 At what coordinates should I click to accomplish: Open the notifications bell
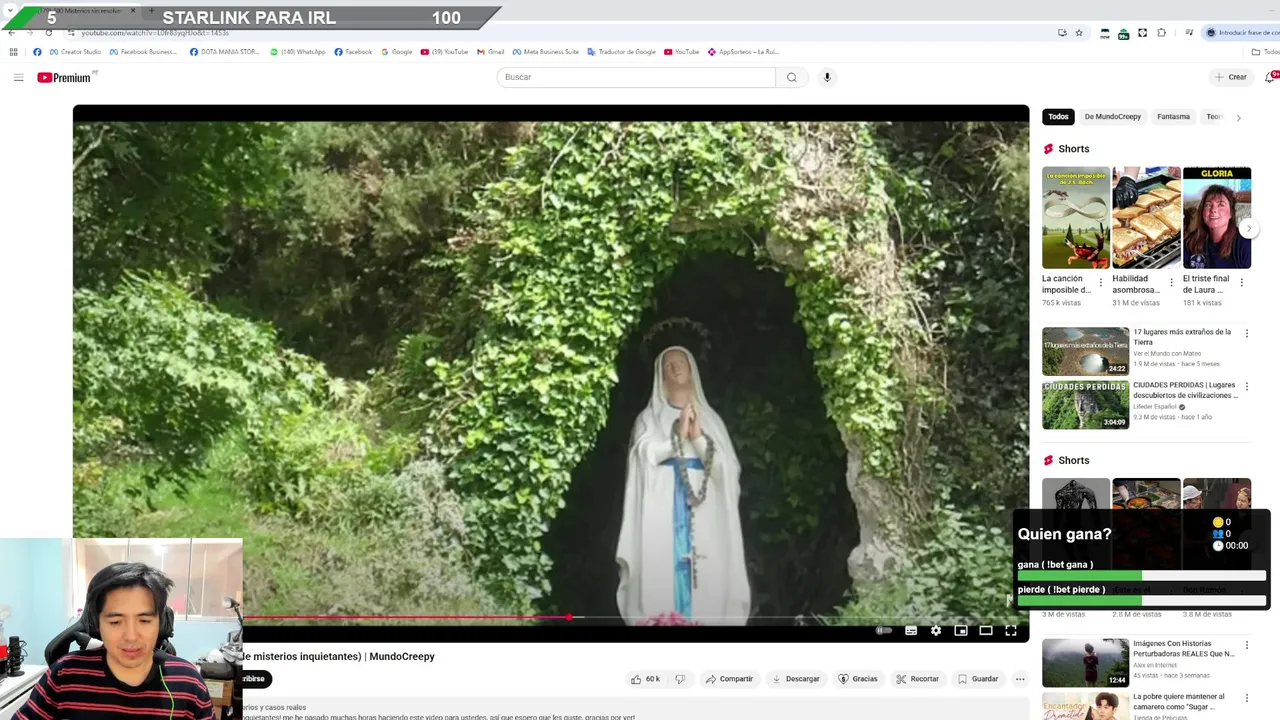1271,77
